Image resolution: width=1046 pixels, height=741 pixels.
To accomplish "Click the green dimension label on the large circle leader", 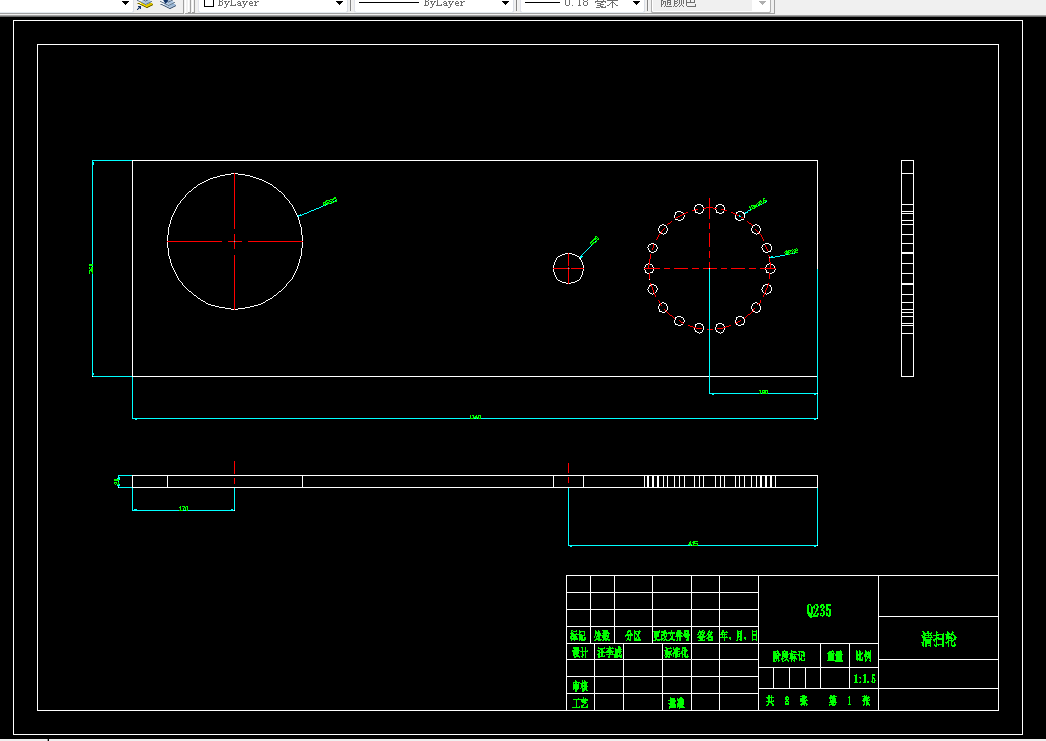I will click(330, 201).
